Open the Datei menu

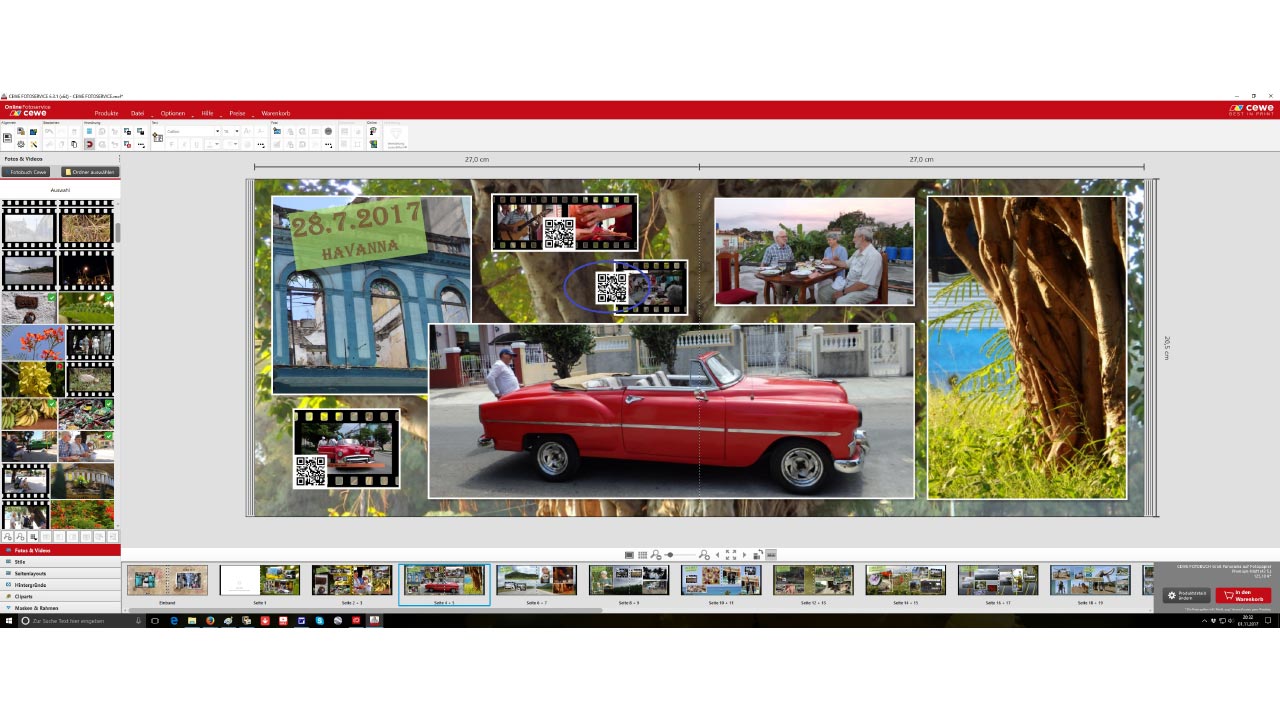click(x=137, y=114)
